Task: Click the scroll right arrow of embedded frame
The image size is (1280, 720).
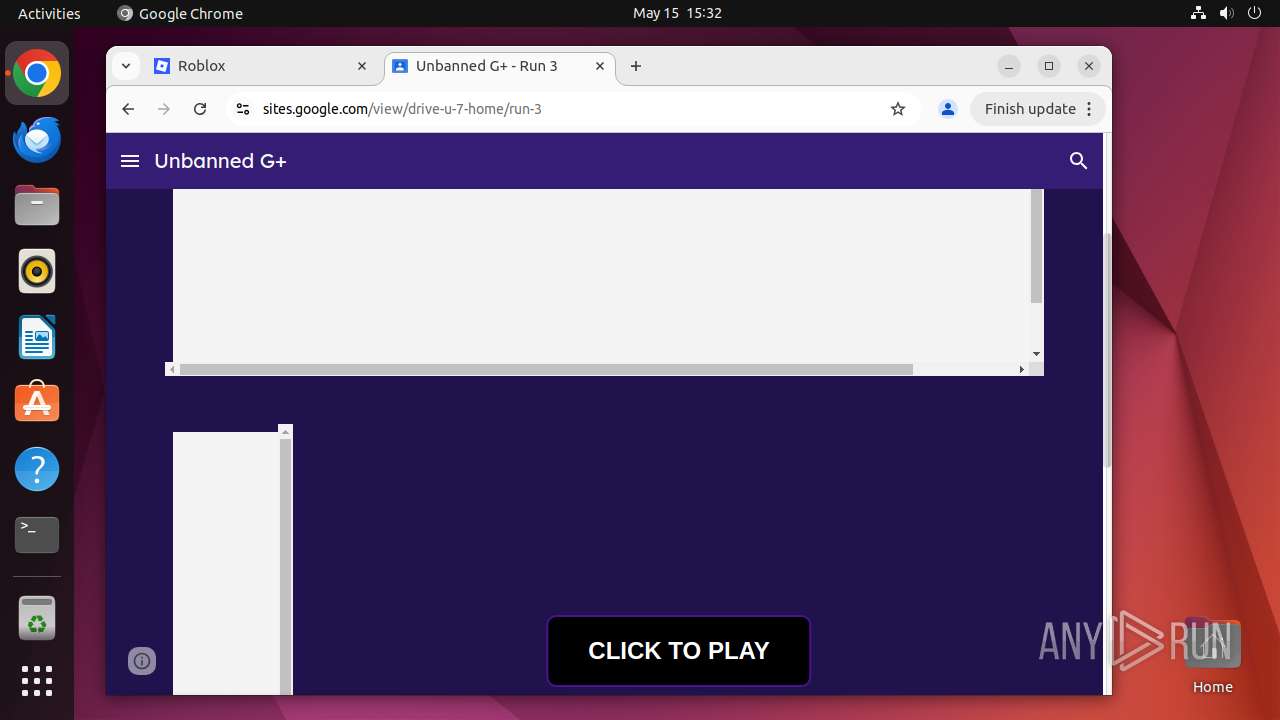Action: pos(1021,369)
